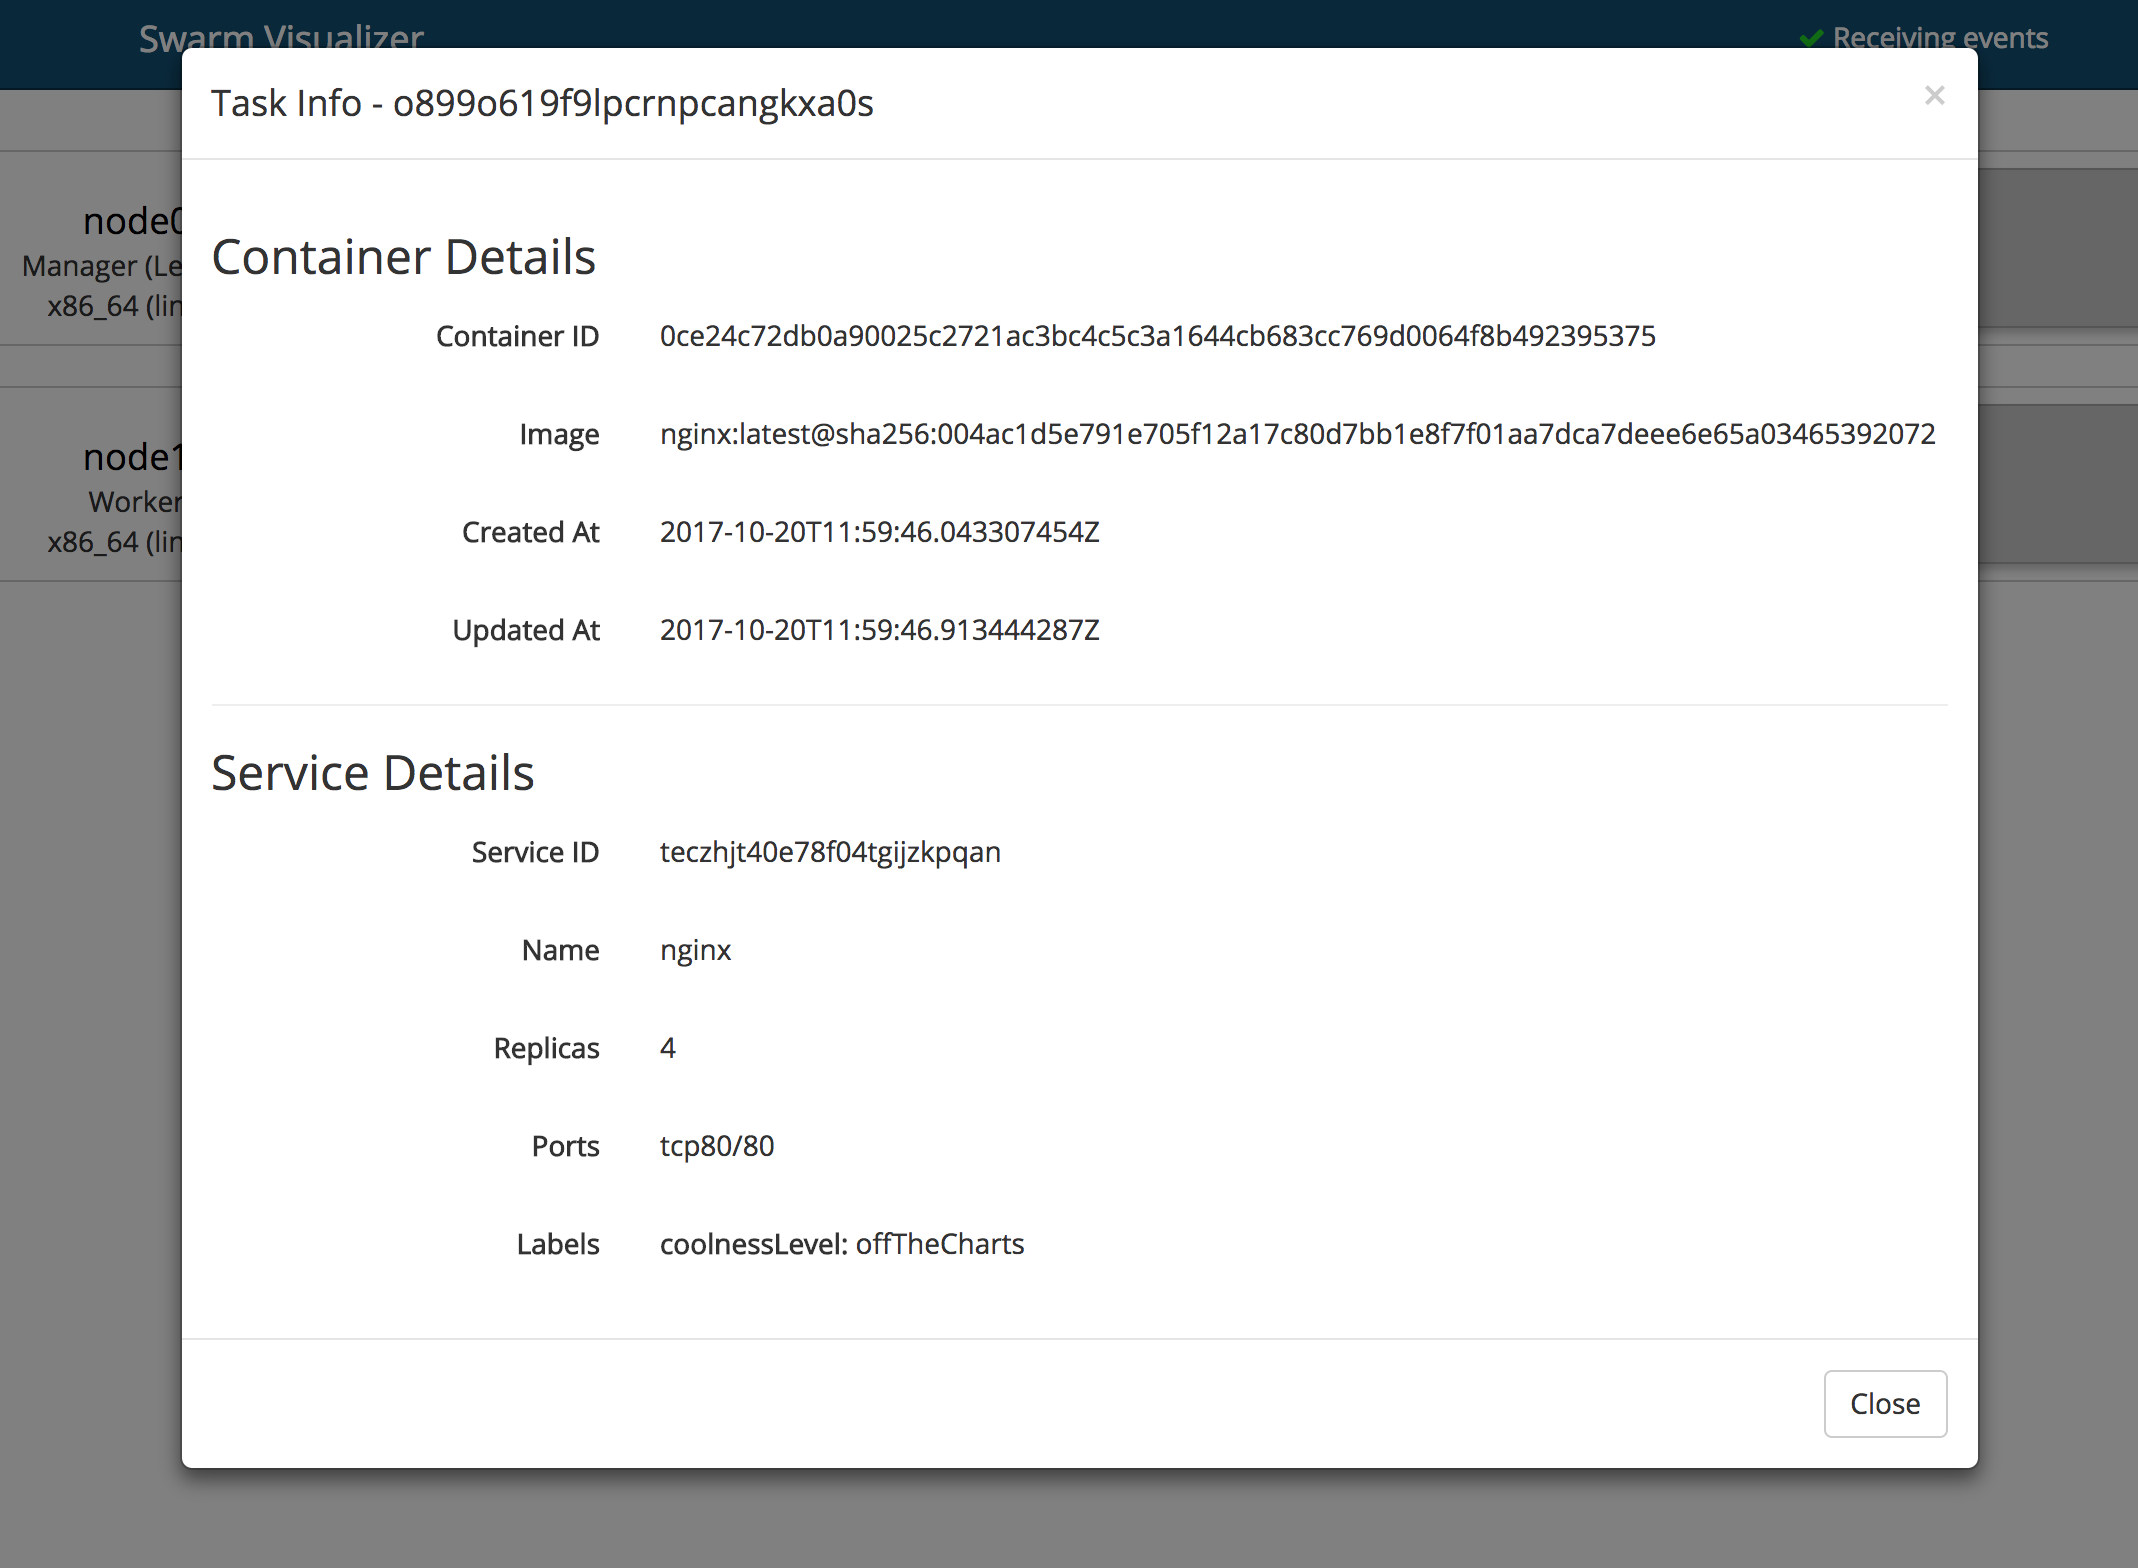Click the Replicas count 4
The width and height of the screenshot is (2138, 1568).
point(668,1048)
